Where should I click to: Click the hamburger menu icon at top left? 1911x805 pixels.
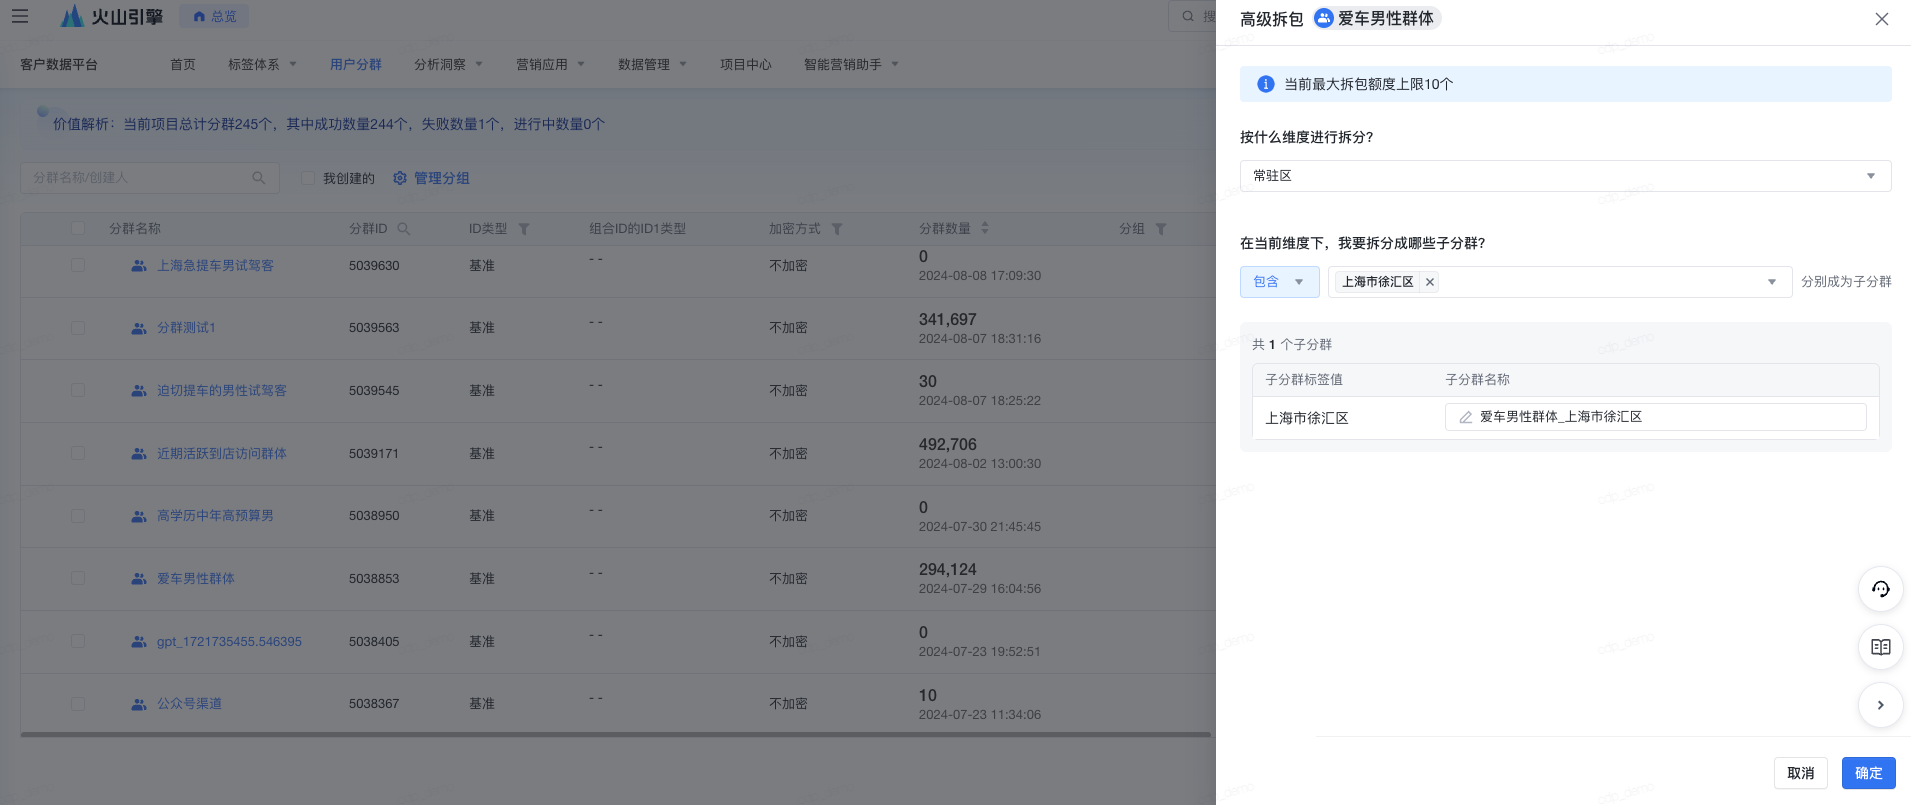pos(20,16)
